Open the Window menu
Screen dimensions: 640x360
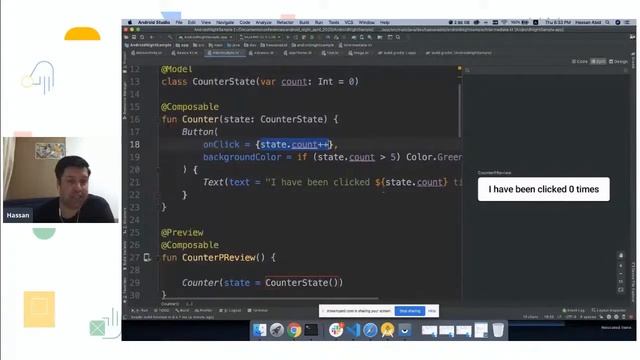(x=367, y=22)
